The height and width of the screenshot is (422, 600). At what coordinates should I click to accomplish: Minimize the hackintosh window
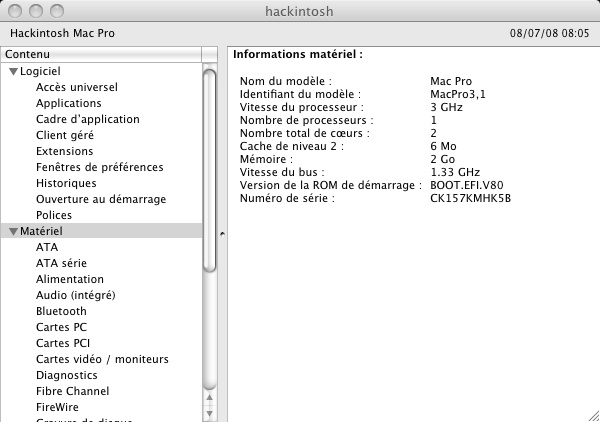click(x=36, y=11)
